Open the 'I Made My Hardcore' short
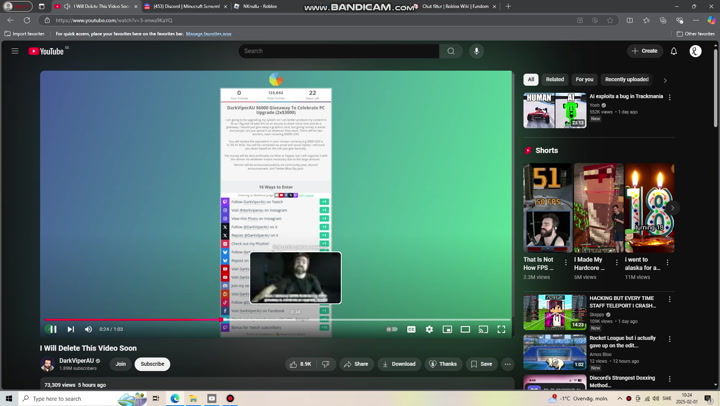This screenshot has width=720, height=406. (x=598, y=208)
